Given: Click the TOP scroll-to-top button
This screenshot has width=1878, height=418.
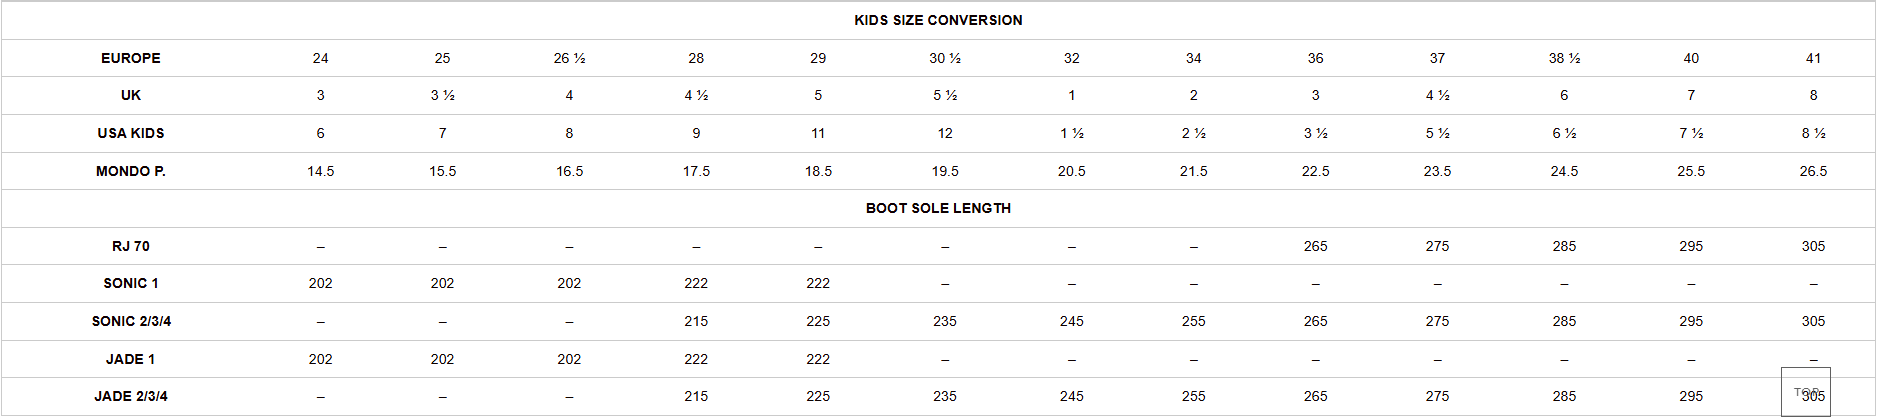Looking at the screenshot, I should pos(1805,392).
